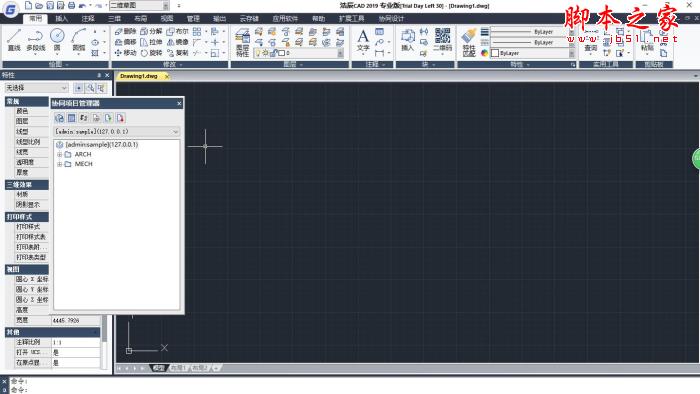Click the Explode (分解) tool
The height and width of the screenshot is (394, 700).
(x=151, y=31)
